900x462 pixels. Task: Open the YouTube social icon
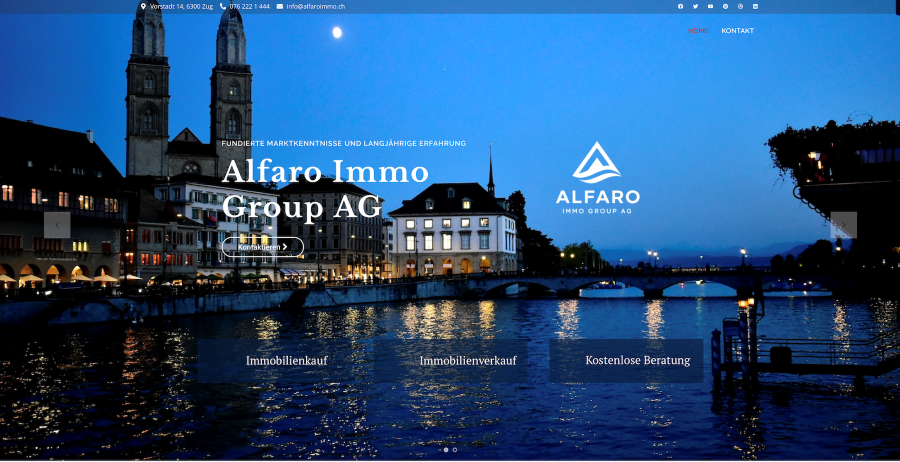(711, 6)
